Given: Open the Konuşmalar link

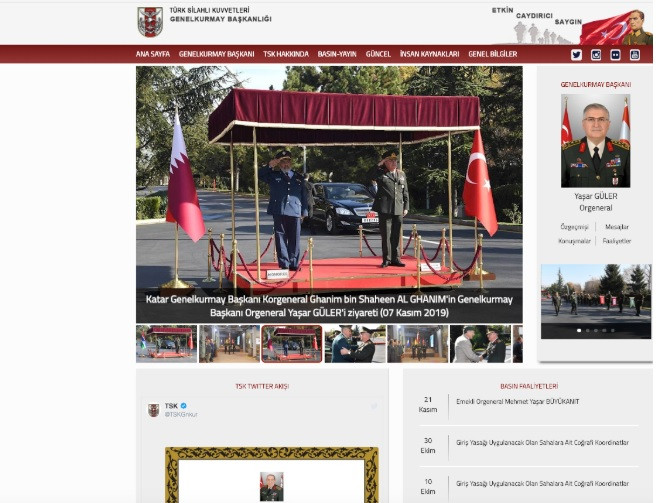Looking at the screenshot, I should pyautogui.click(x=574, y=241).
